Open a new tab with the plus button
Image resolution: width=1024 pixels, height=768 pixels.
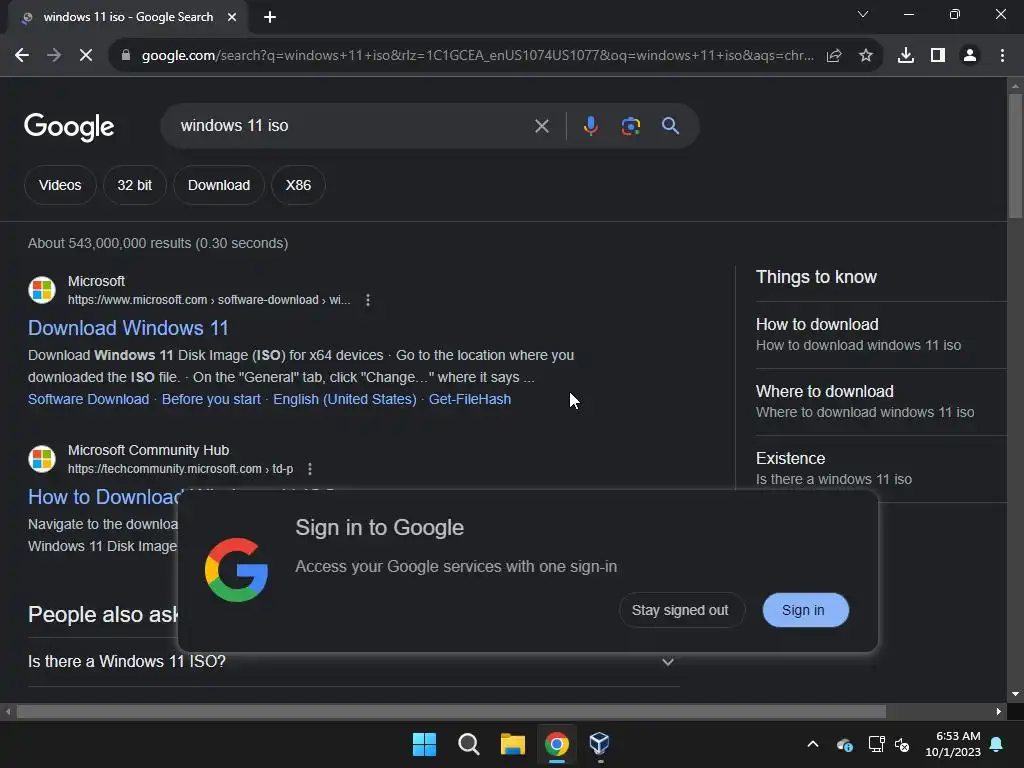tap(270, 17)
